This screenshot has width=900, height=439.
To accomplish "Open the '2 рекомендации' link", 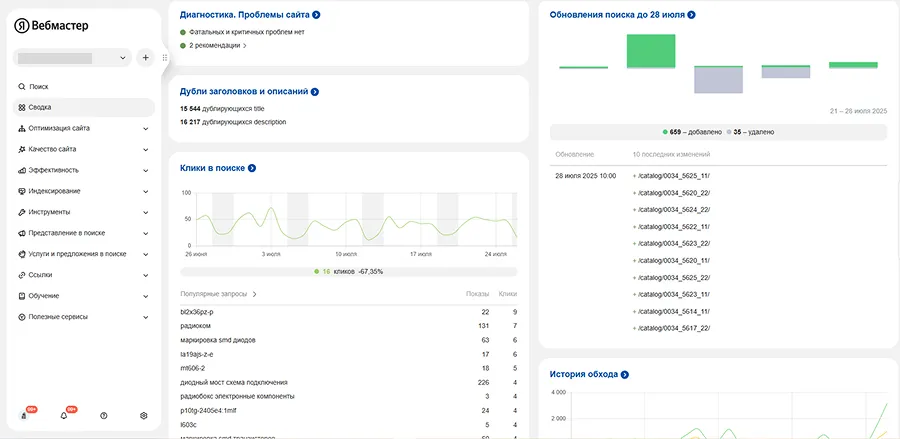I will tap(214, 45).
